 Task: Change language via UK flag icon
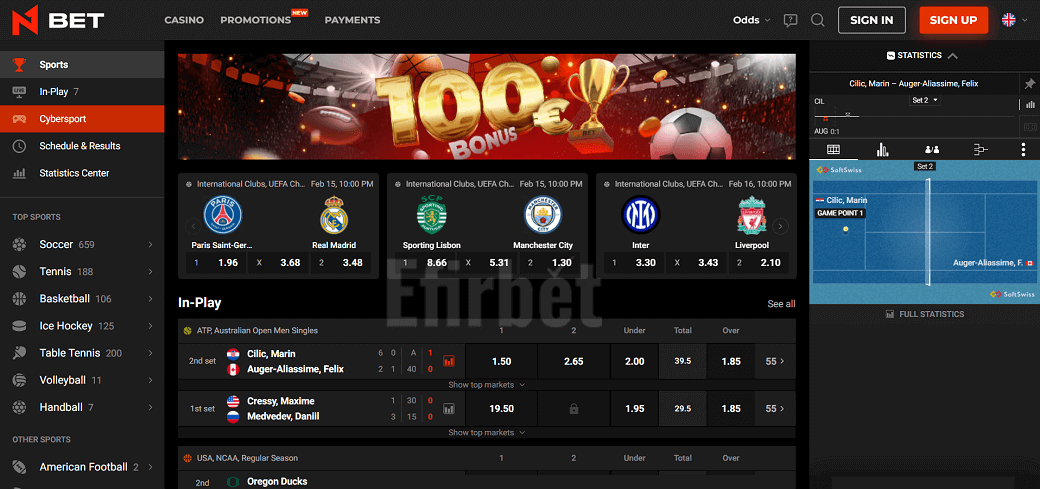tap(1009, 20)
